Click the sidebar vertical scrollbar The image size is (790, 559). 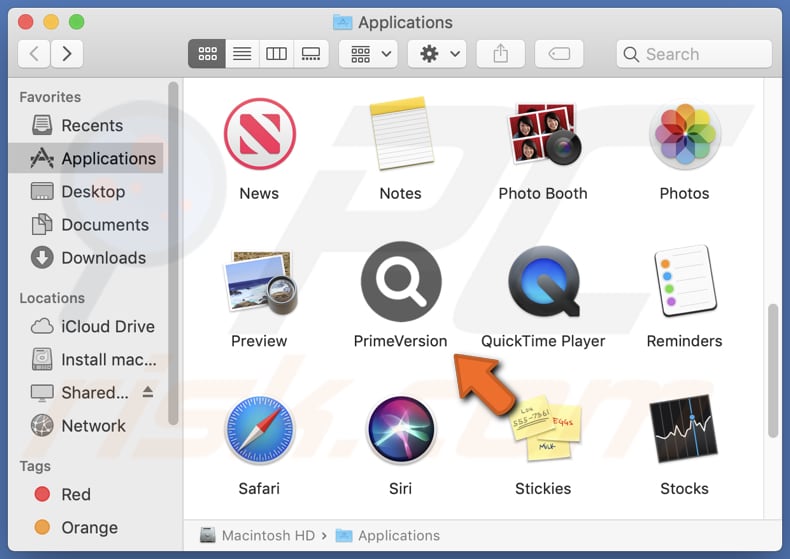click(x=173, y=253)
